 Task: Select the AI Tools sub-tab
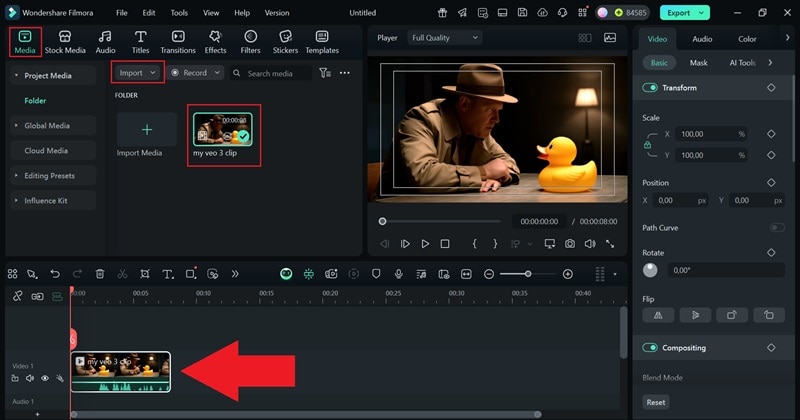(742, 63)
